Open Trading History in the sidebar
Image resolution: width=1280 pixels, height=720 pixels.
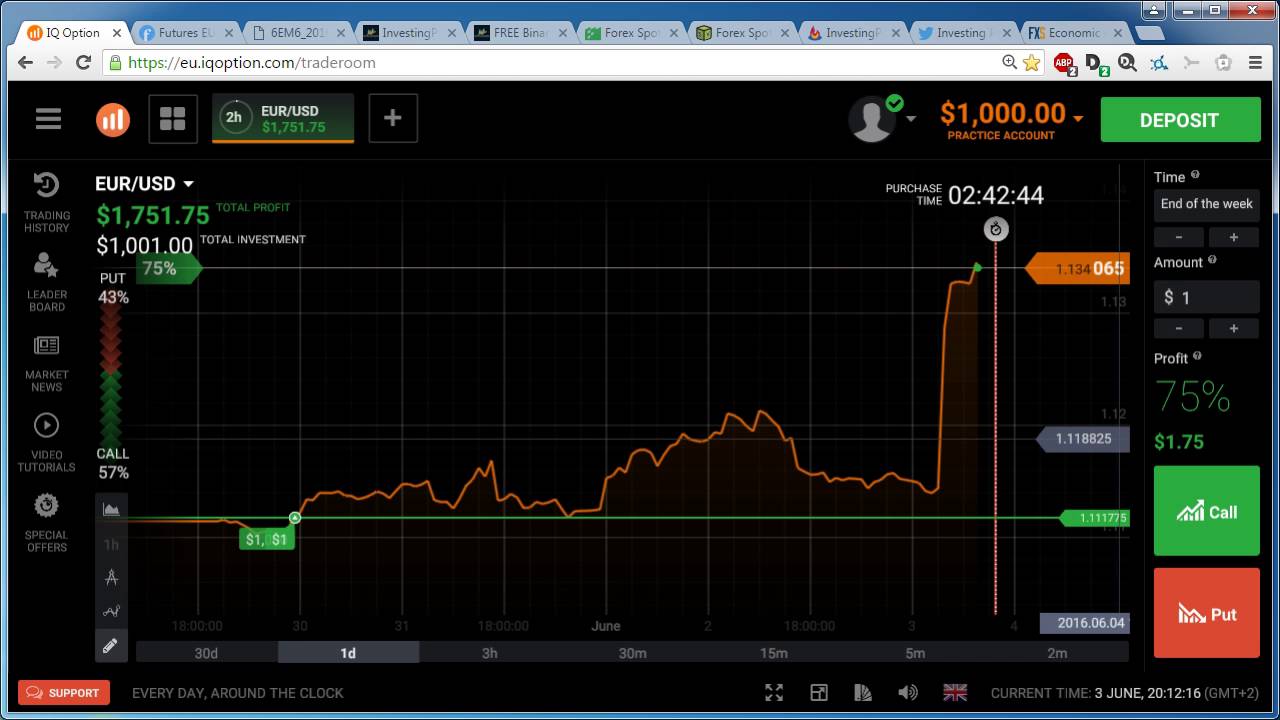point(47,203)
